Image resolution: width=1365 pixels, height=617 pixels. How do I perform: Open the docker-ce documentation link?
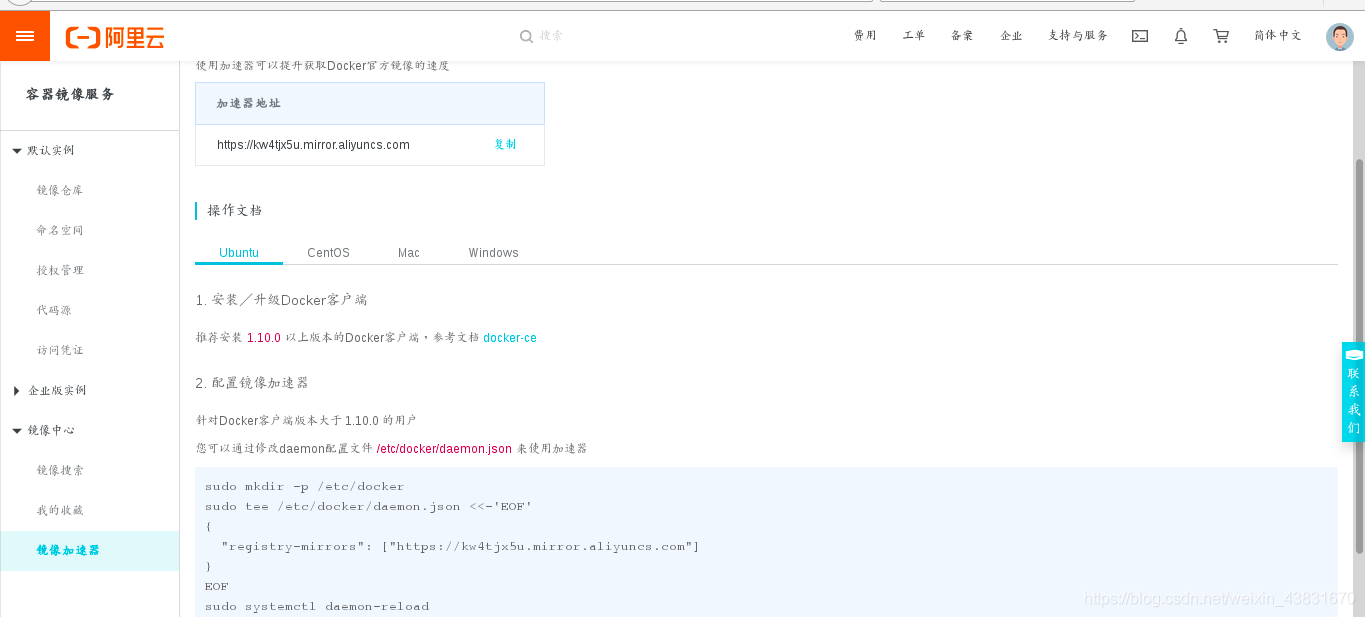(x=510, y=338)
